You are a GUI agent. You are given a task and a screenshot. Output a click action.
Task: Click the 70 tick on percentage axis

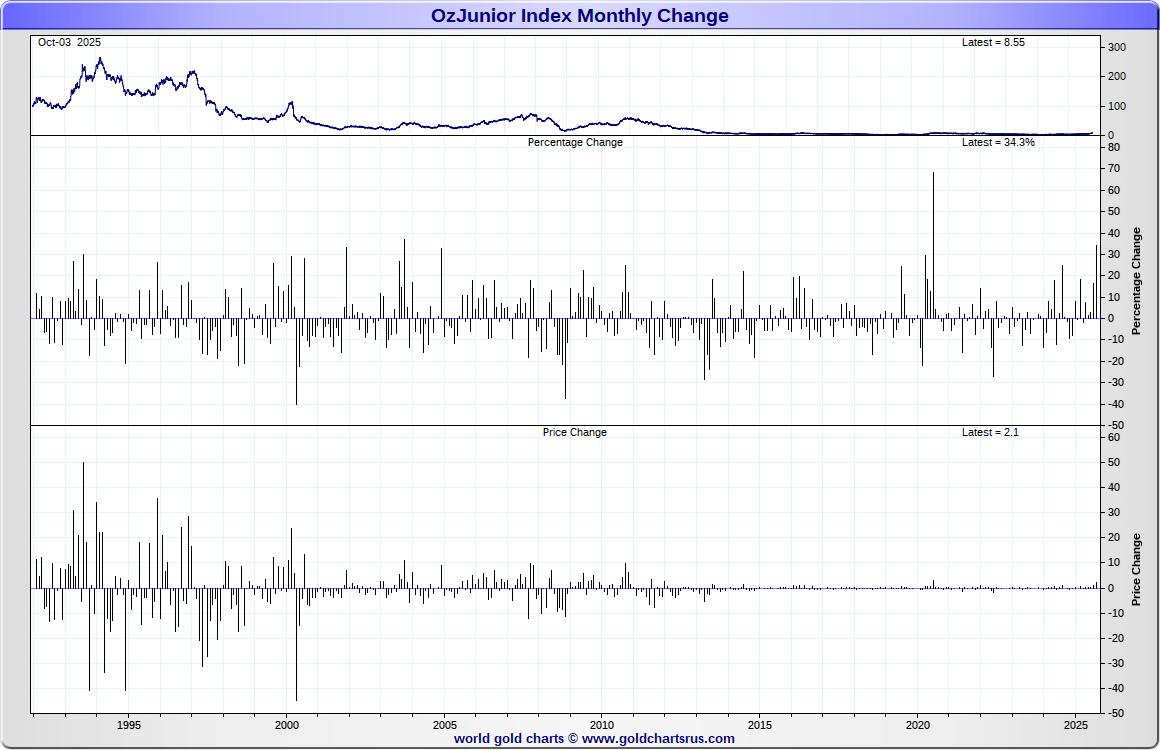point(1114,169)
